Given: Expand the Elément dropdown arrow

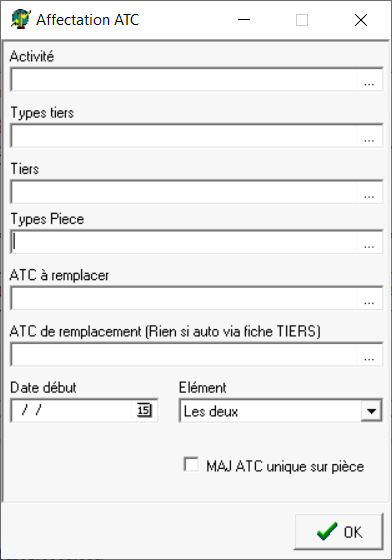Looking at the screenshot, I should coord(371,411).
